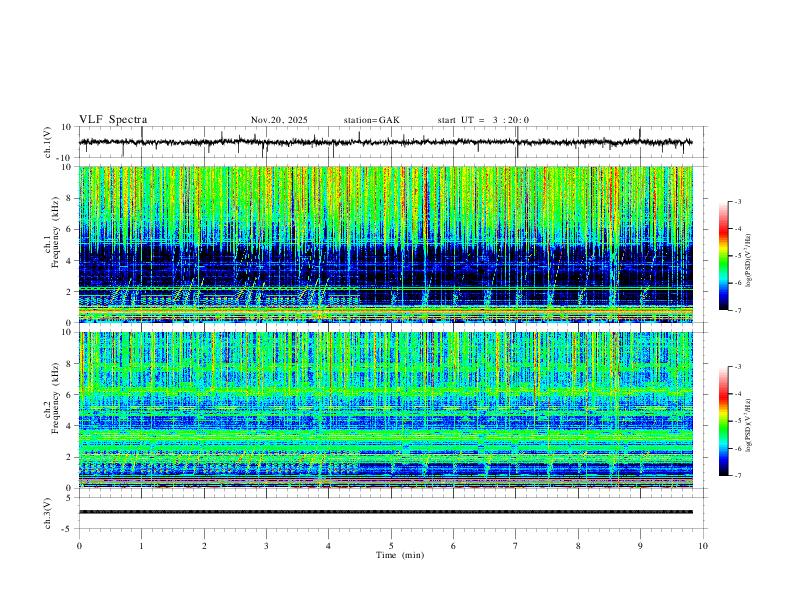The height and width of the screenshot is (612, 792).
Task: Click the "4" kHz tick on ch.2 spectrogram
Action: [x=69, y=426]
